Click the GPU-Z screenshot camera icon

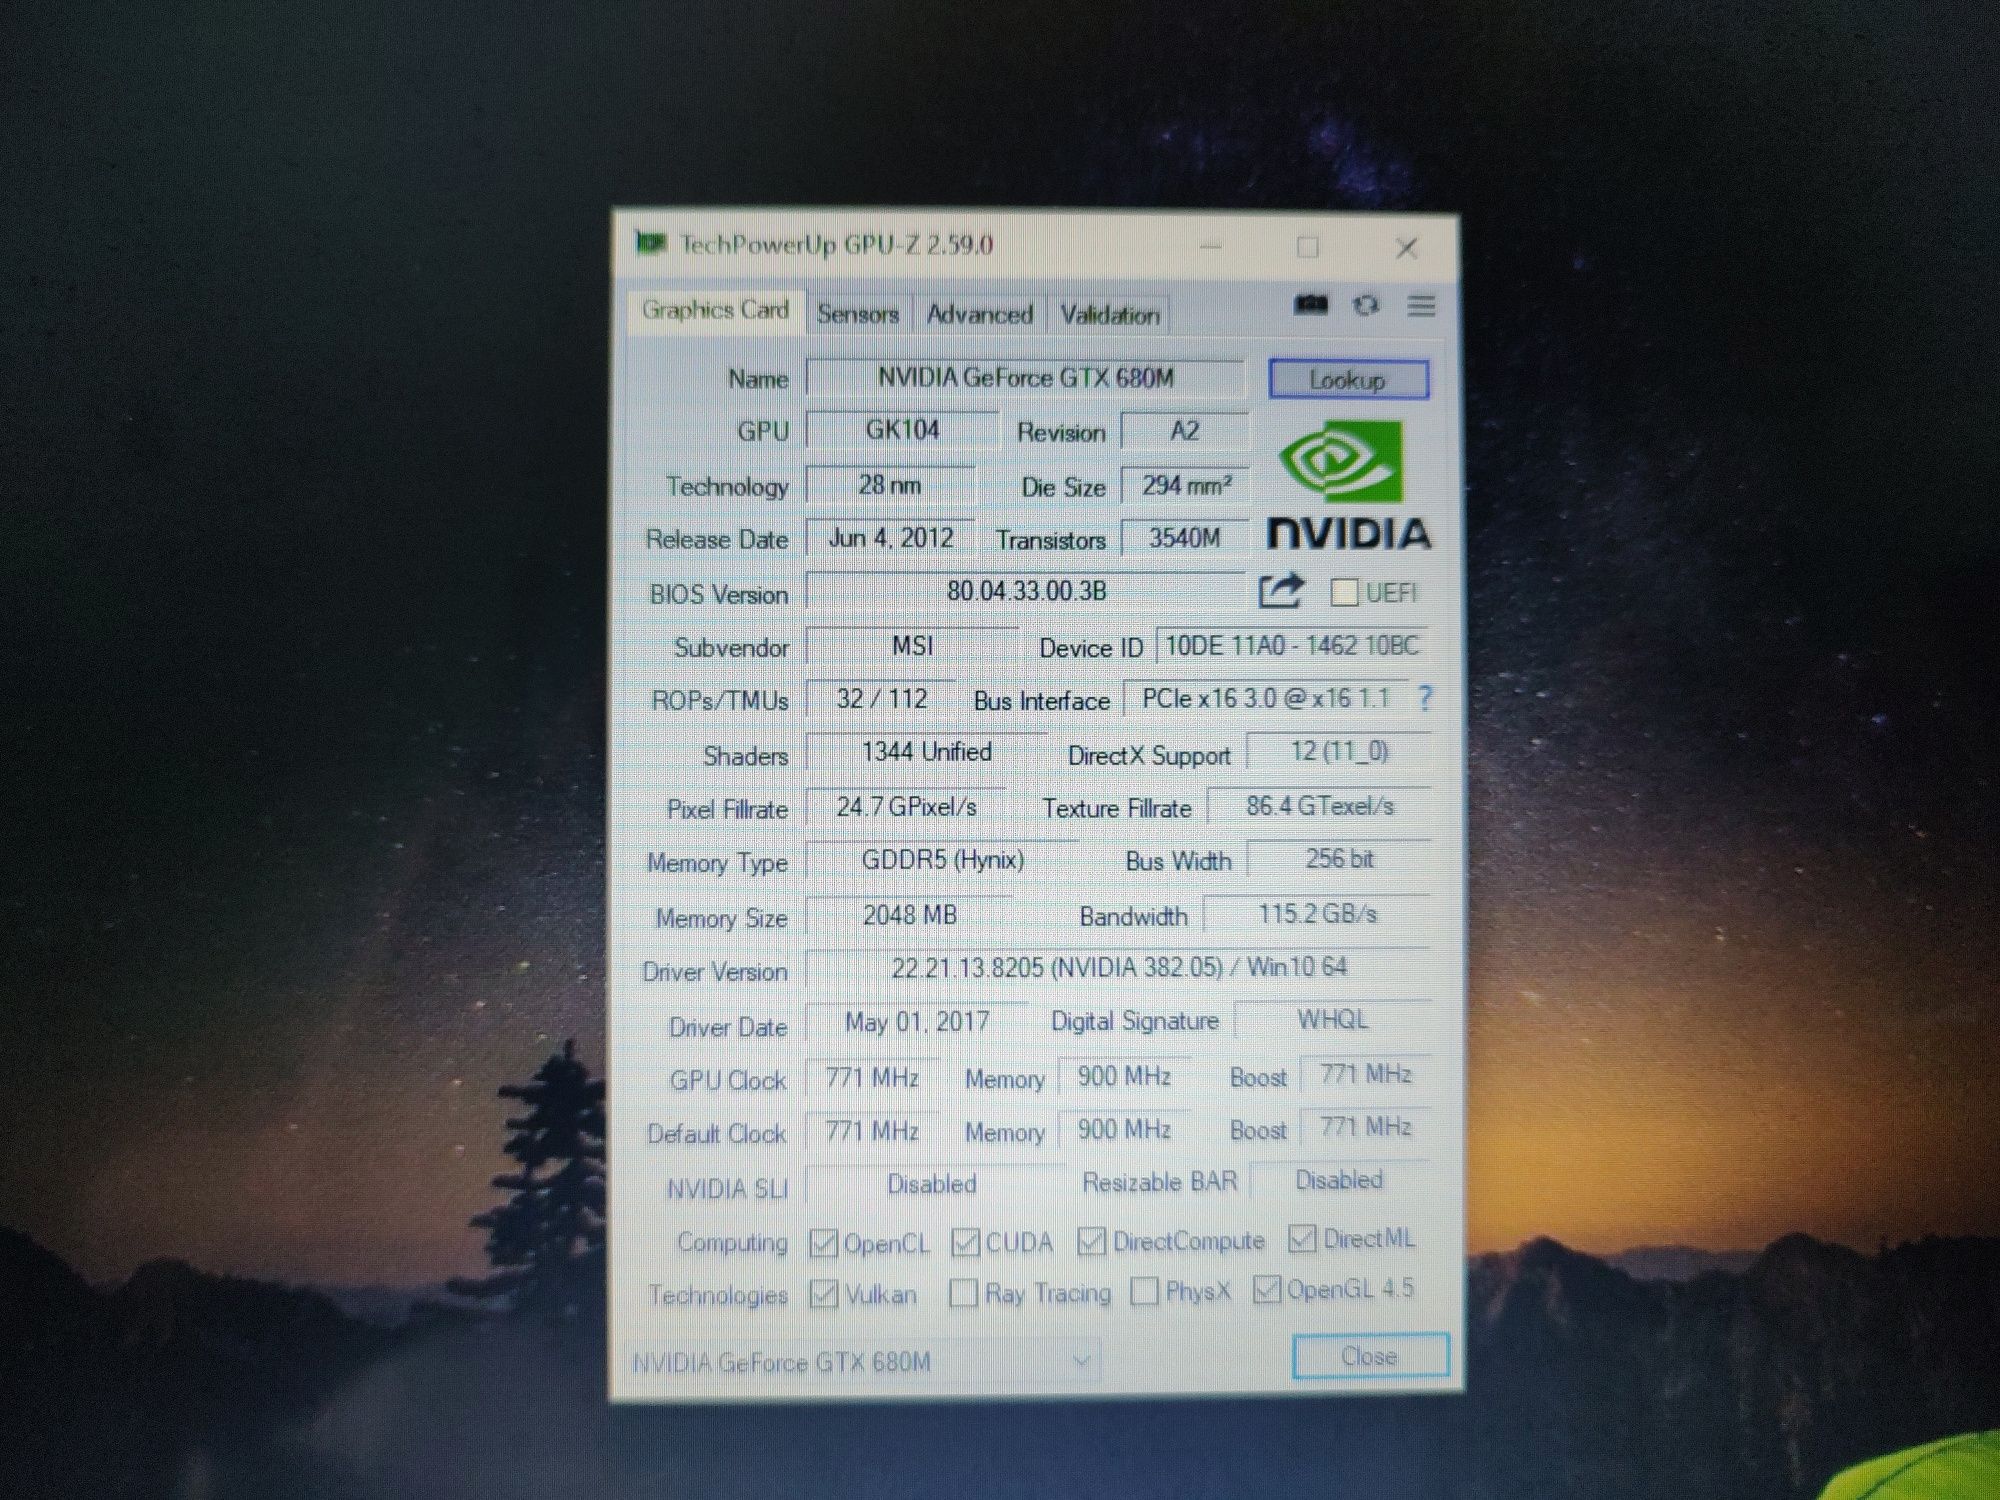coord(1311,304)
